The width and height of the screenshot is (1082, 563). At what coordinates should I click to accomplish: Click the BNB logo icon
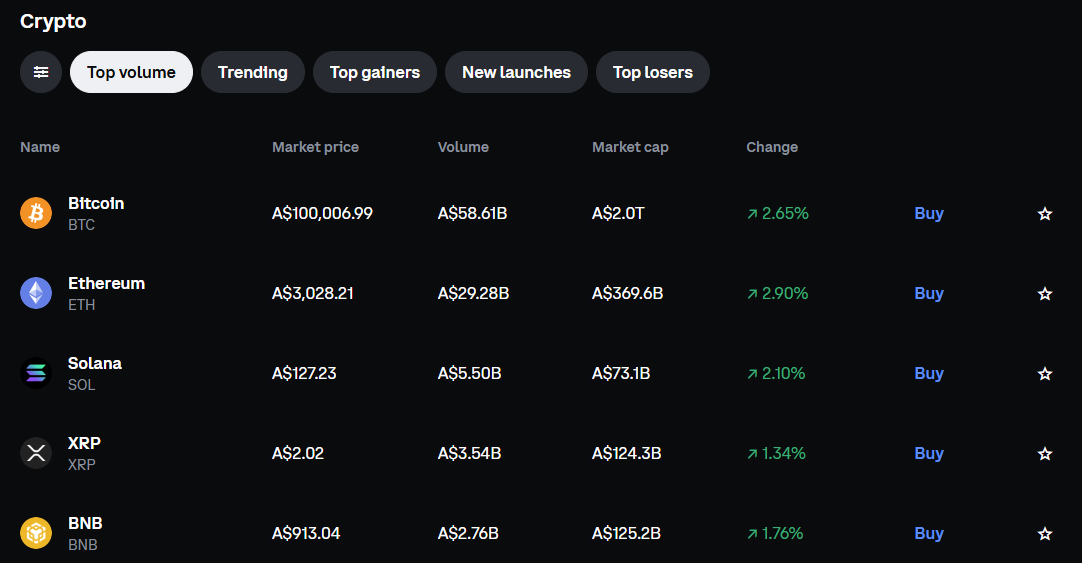pyautogui.click(x=36, y=533)
